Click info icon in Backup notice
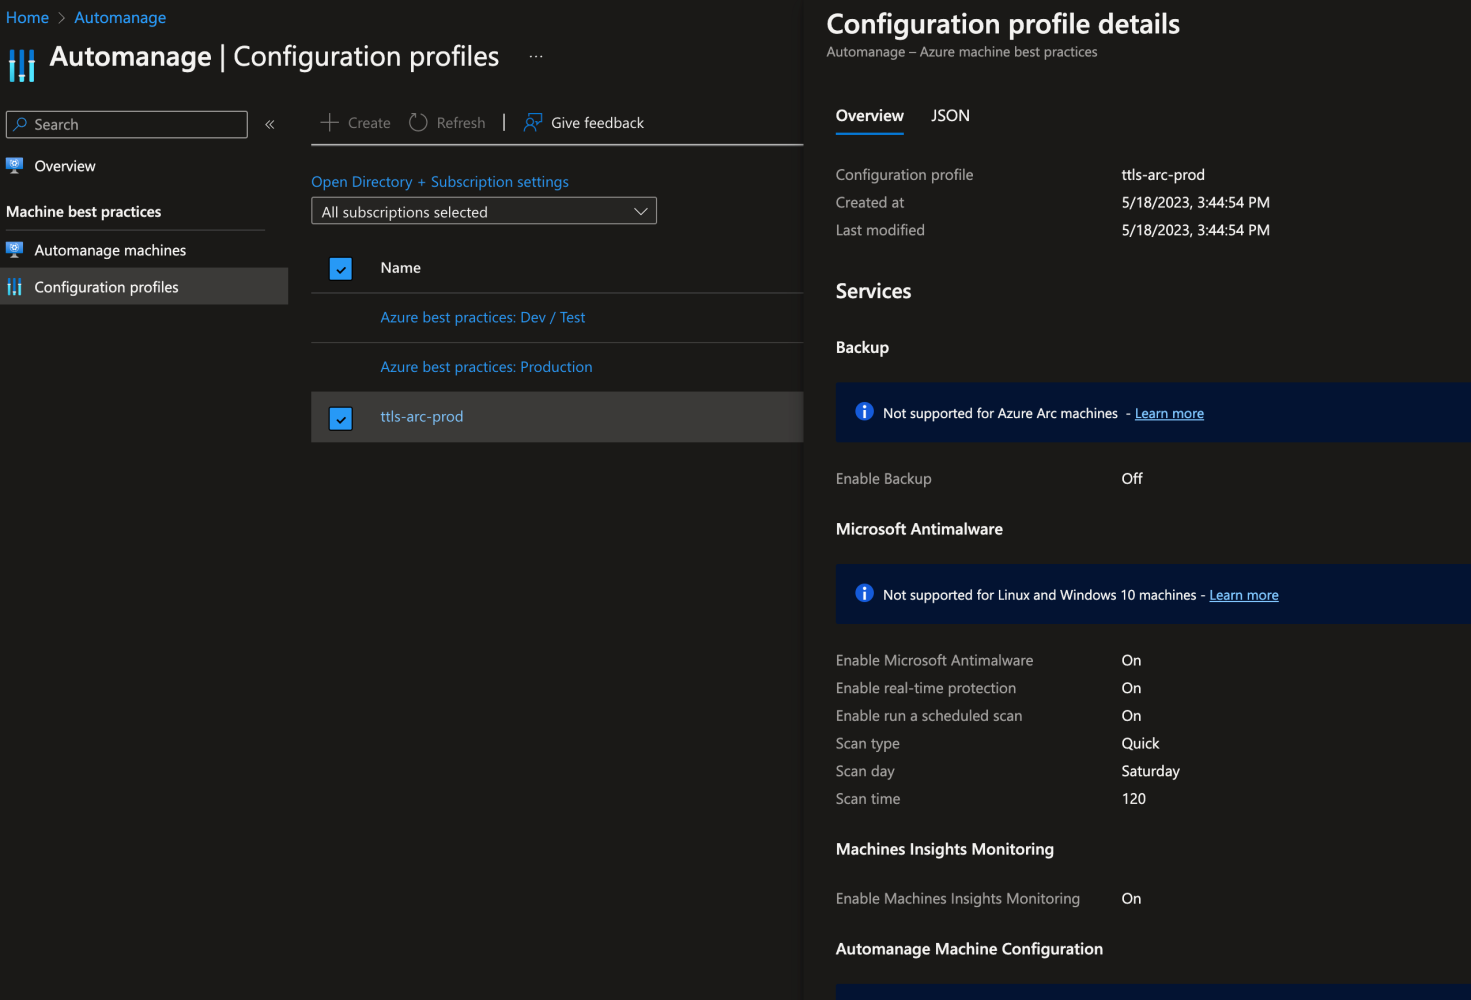1471x1000 pixels. pos(864,412)
